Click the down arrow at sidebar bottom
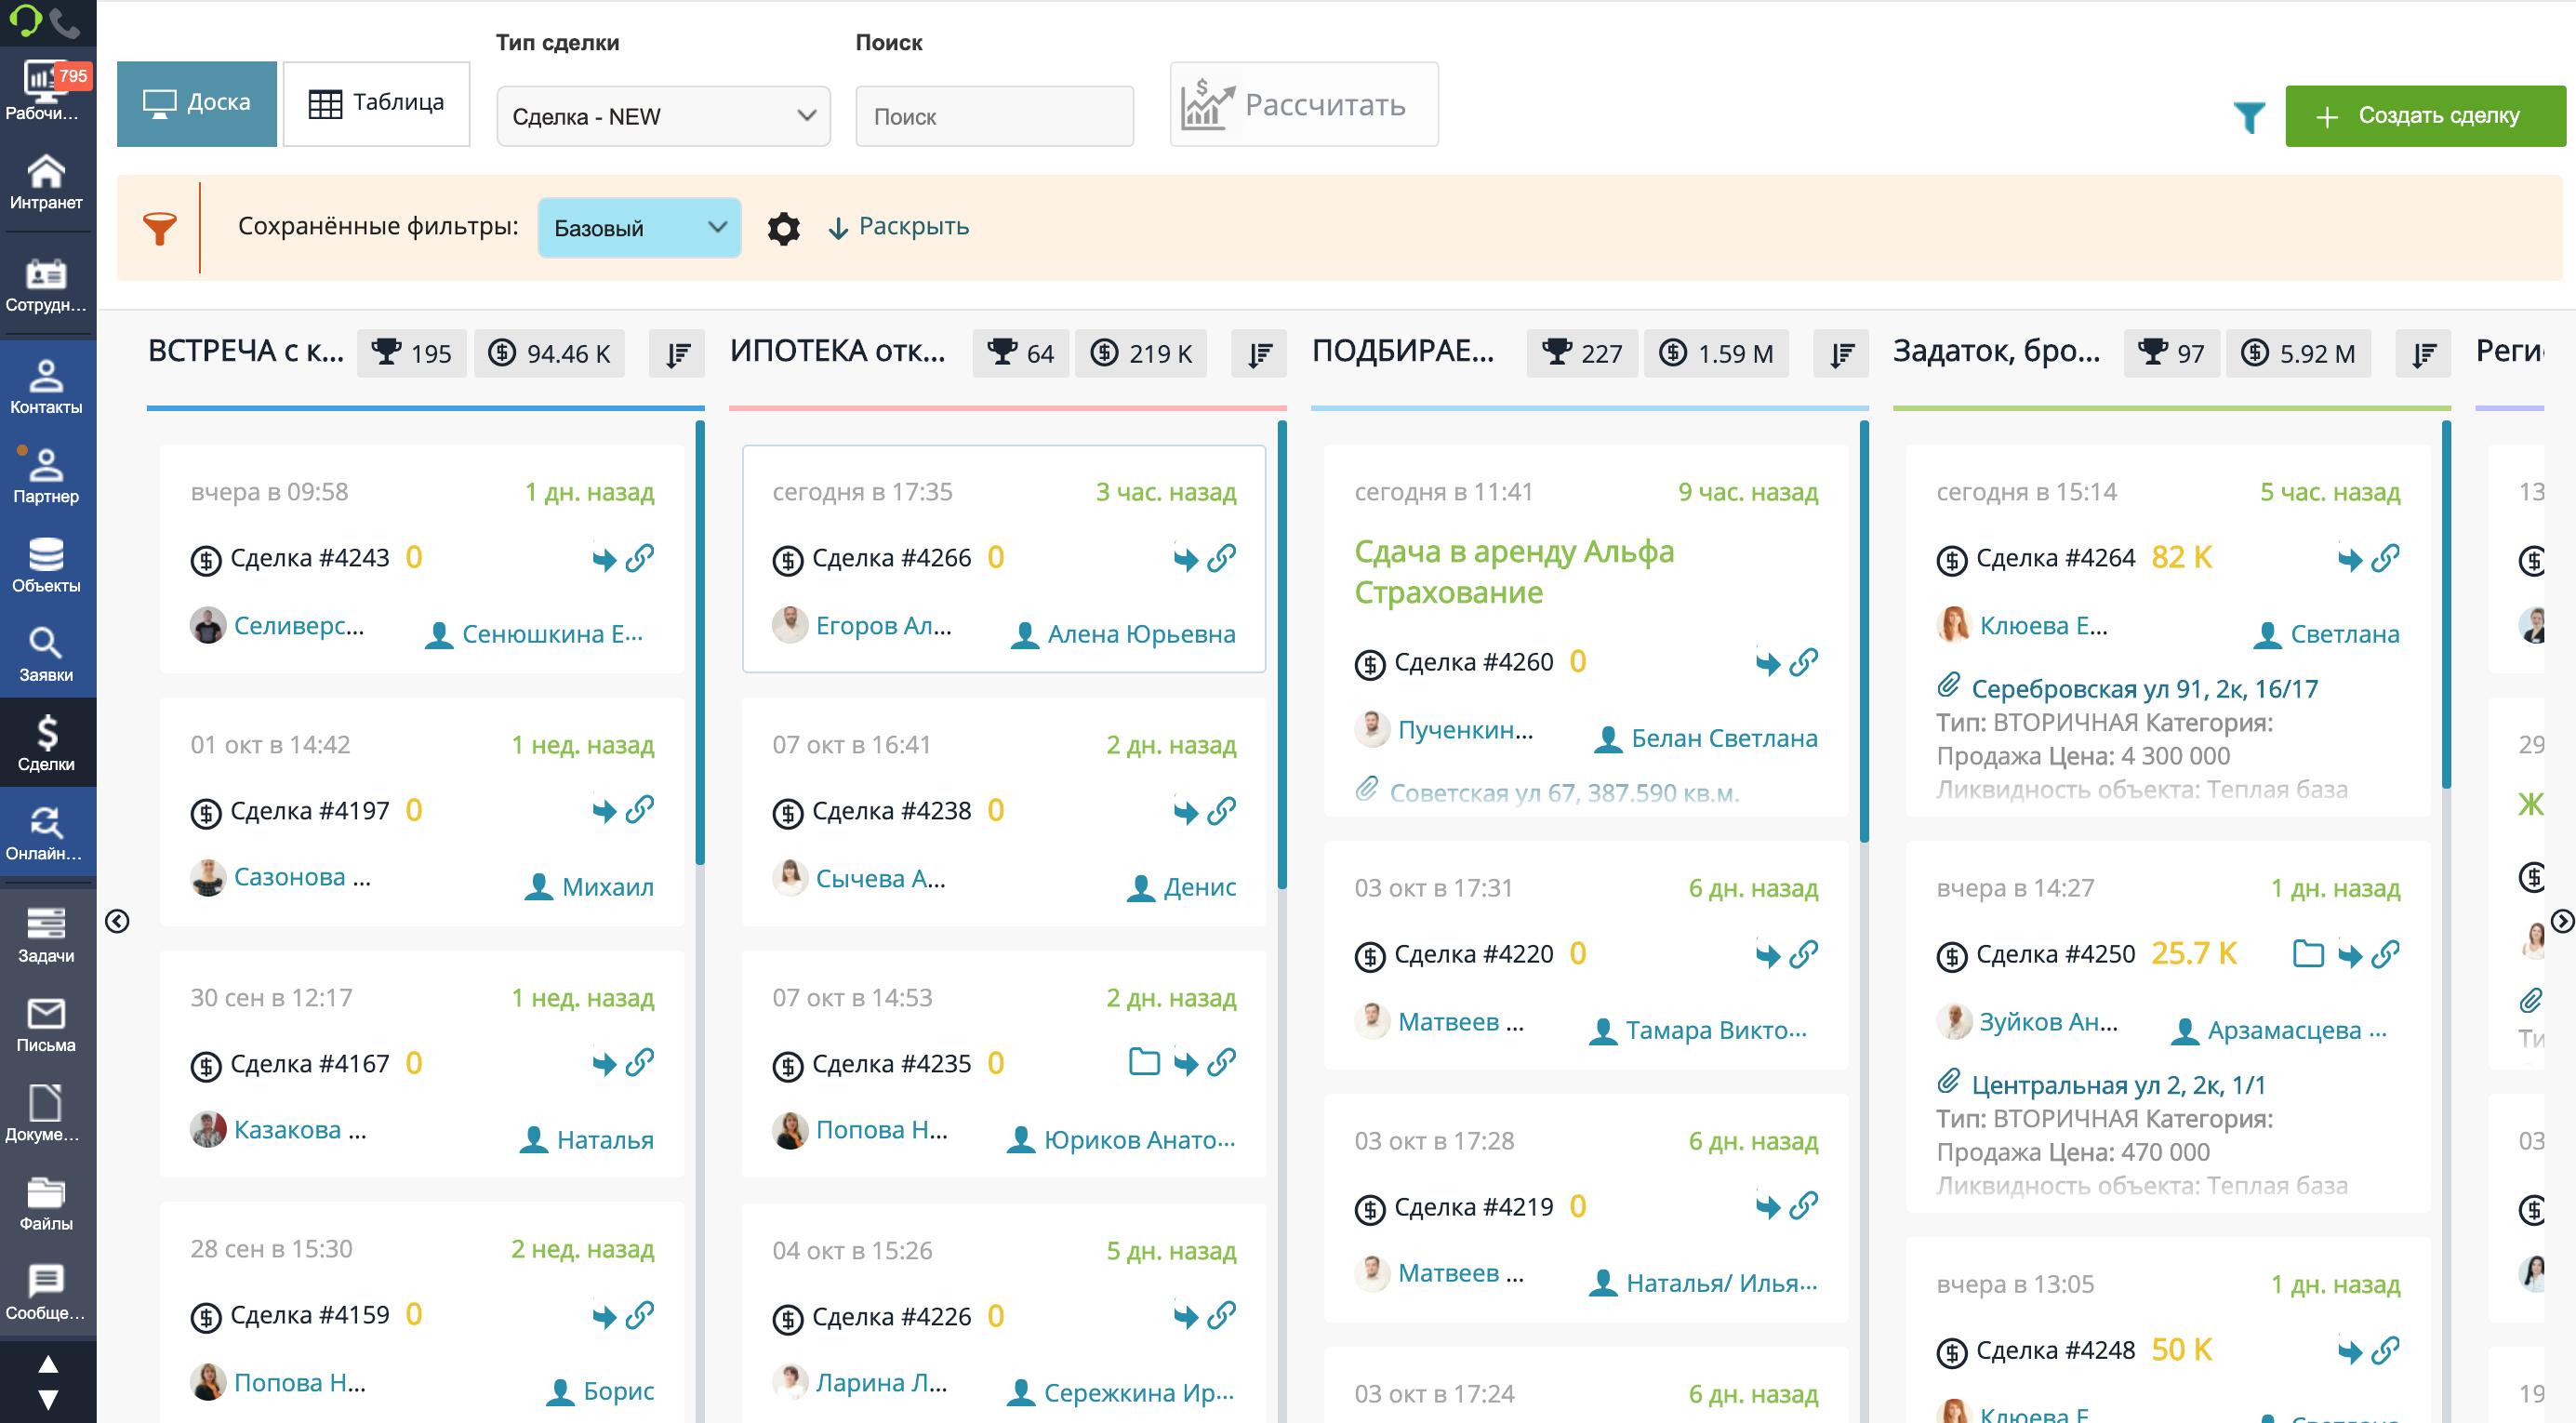Screen dimensions: 2576x1423 [x=48, y=1399]
